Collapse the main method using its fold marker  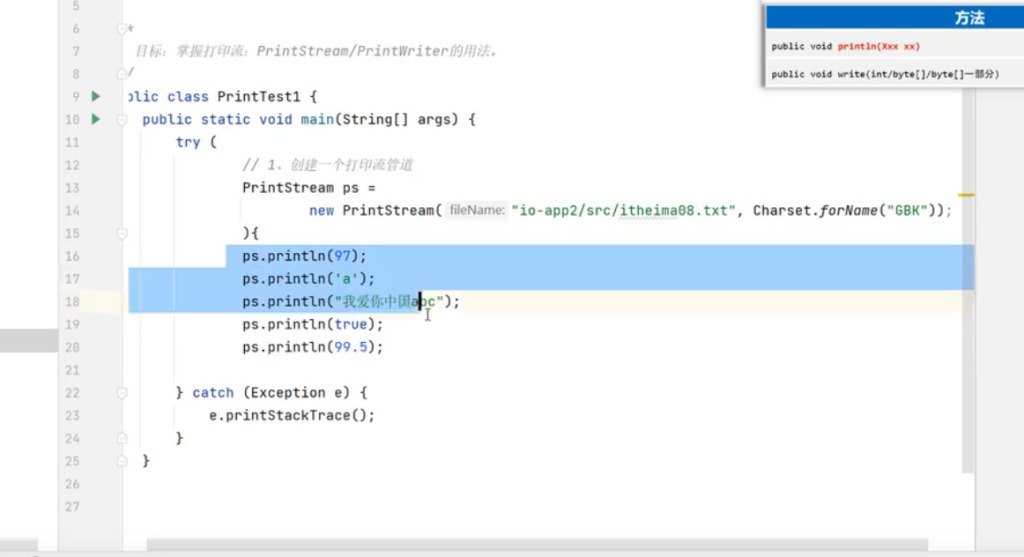122,120
